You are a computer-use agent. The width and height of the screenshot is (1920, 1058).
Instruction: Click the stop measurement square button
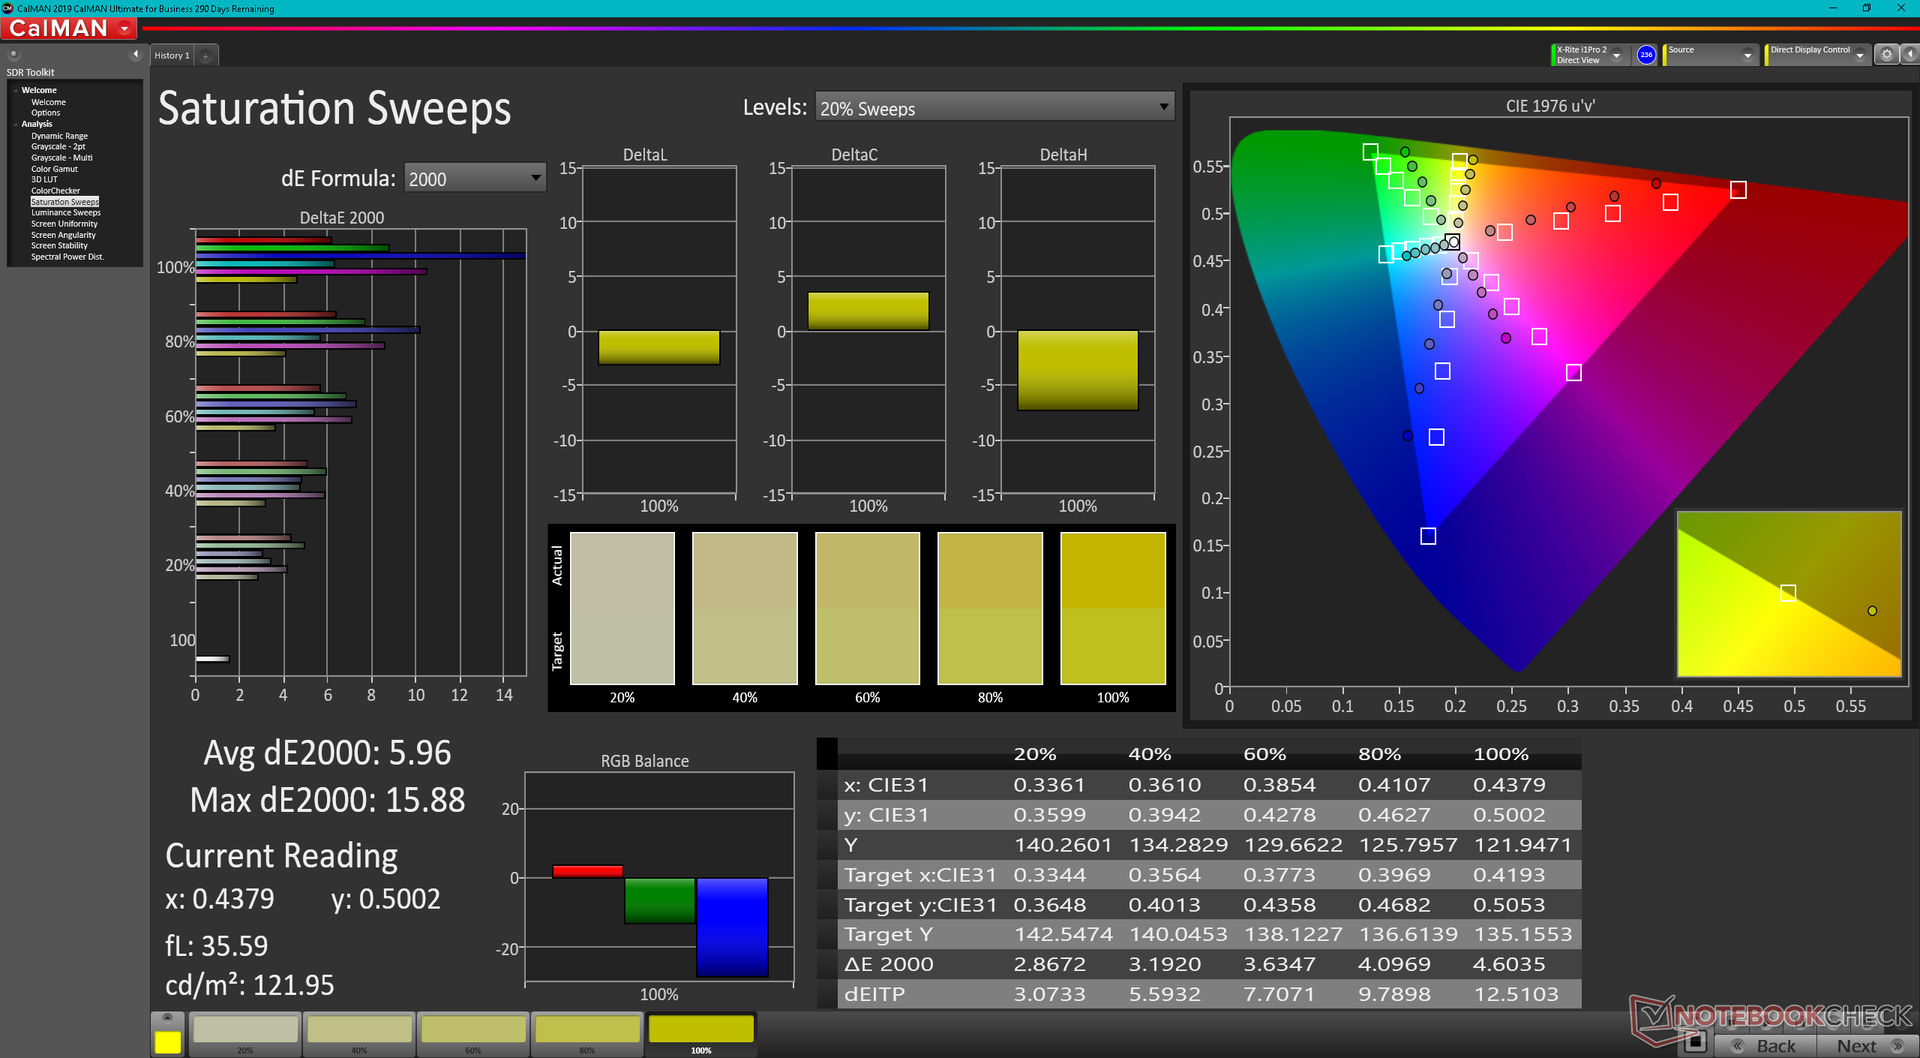coord(1694,1043)
